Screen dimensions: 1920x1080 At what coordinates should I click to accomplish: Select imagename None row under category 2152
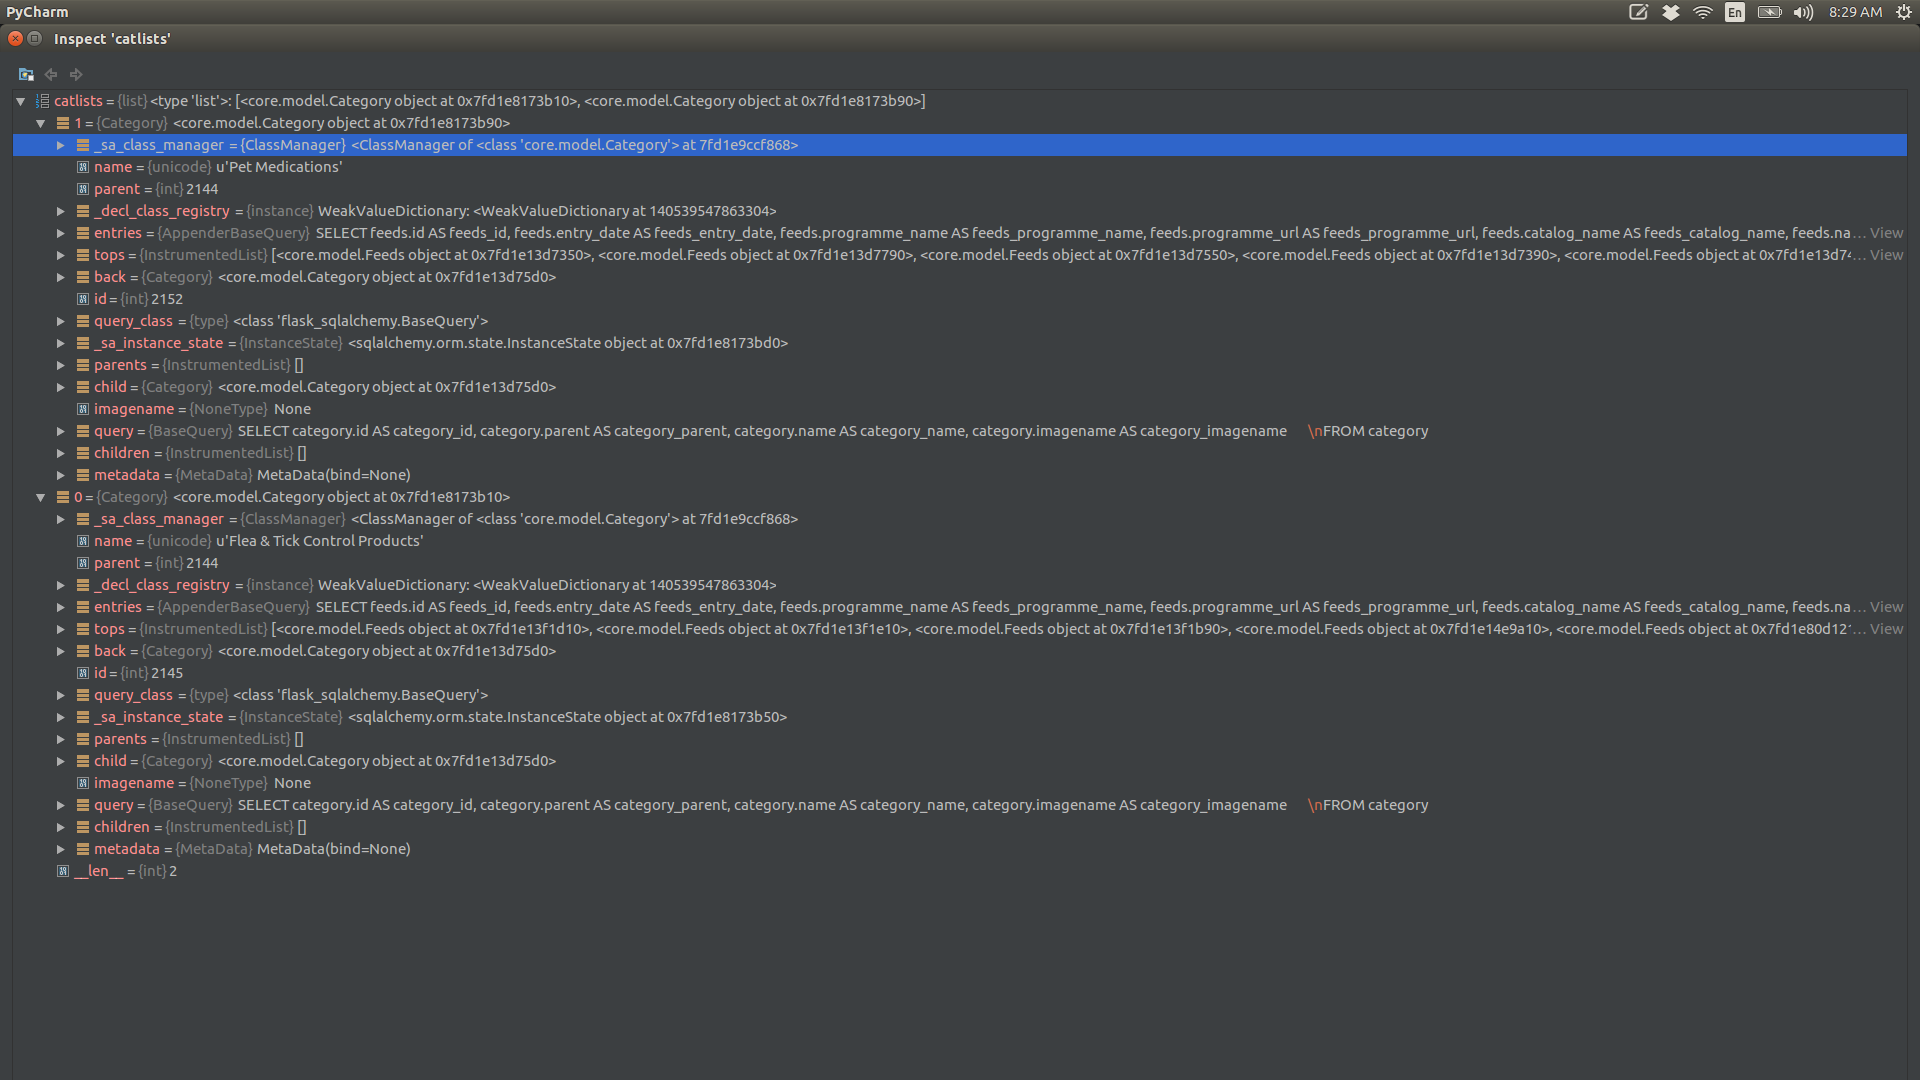coord(960,409)
